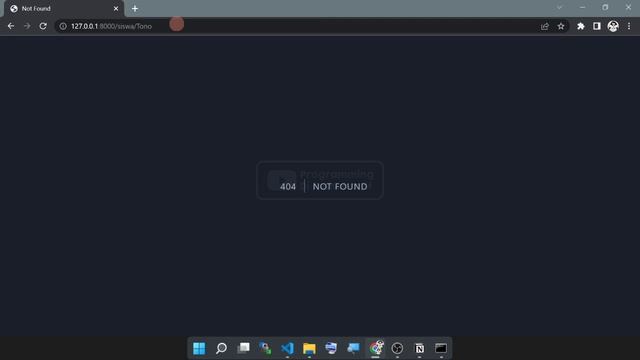Click the 404 error code text
Screen dimensions: 640x360
(288, 187)
